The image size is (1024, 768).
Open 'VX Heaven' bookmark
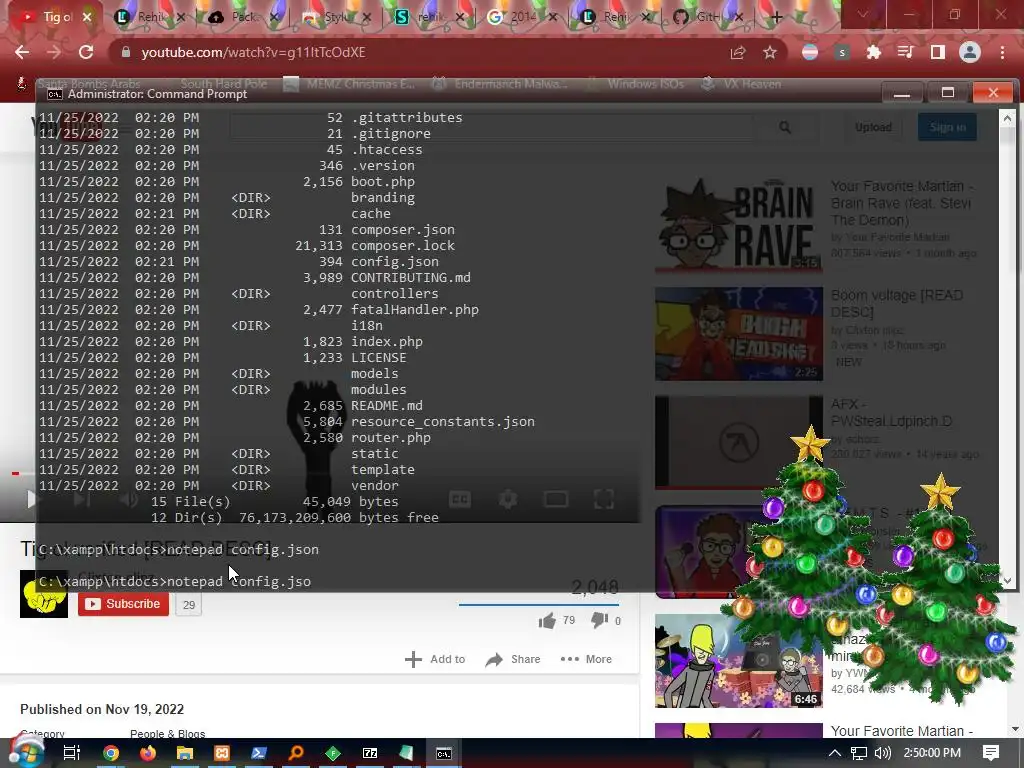click(x=741, y=84)
